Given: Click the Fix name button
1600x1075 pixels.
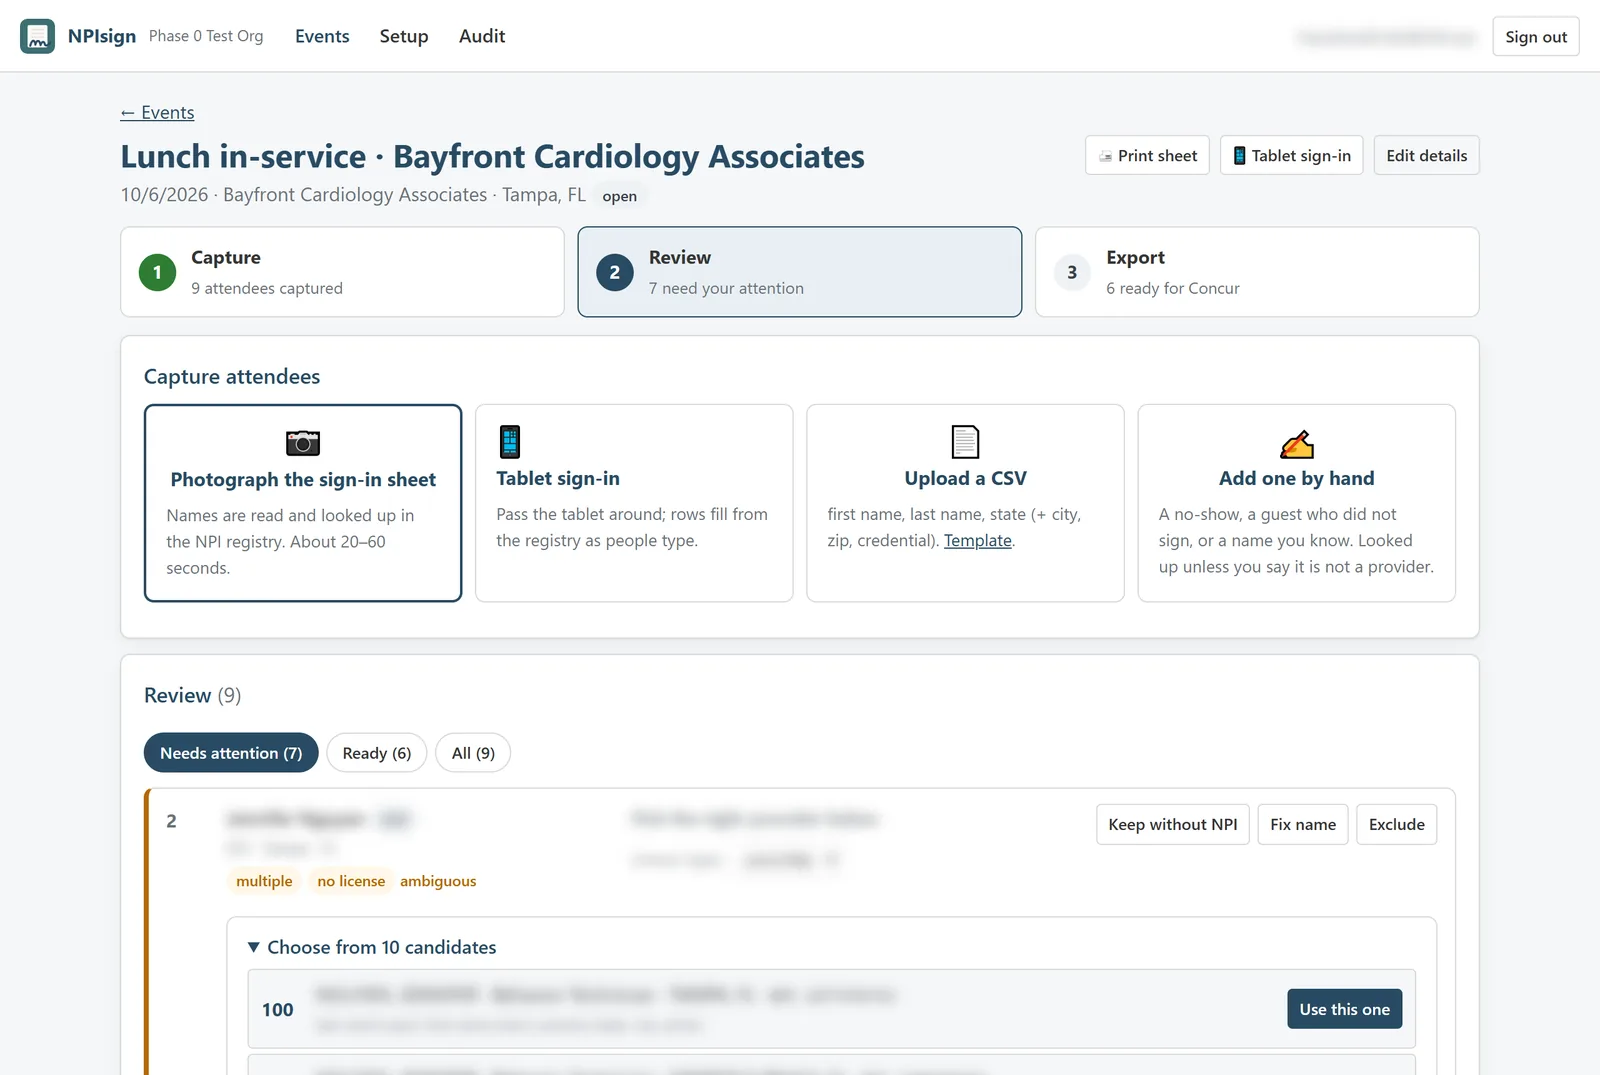Looking at the screenshot, I should [1303, 824].
